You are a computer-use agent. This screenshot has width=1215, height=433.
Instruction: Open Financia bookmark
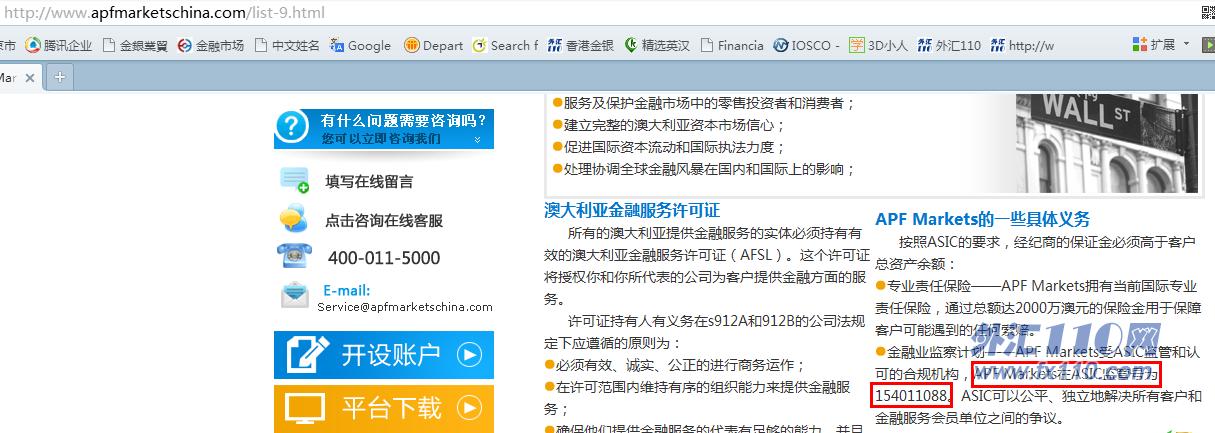coord(733,45)
